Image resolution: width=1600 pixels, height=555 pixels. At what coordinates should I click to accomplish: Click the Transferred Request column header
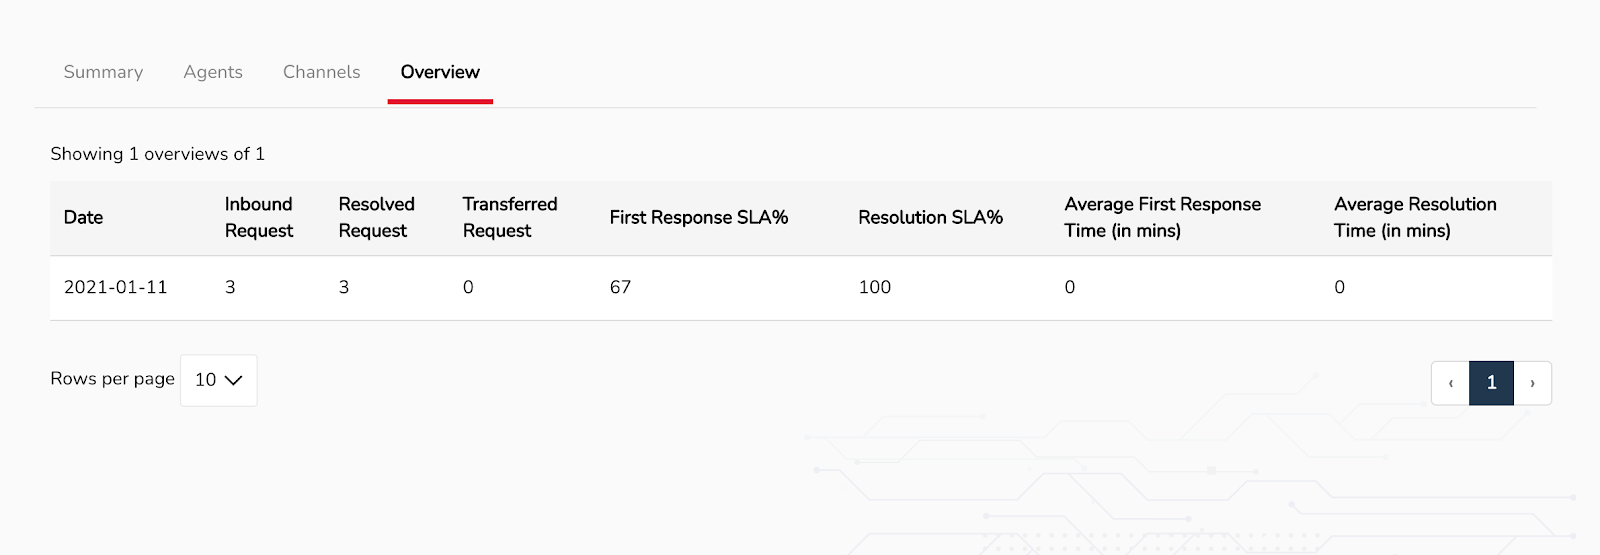(510, 217)
